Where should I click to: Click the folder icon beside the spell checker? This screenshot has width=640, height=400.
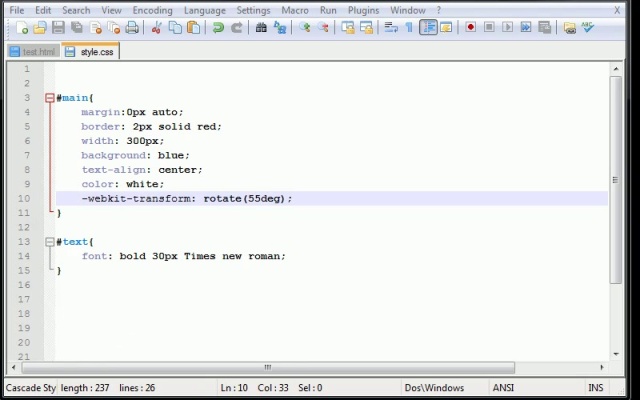point(569,27)
